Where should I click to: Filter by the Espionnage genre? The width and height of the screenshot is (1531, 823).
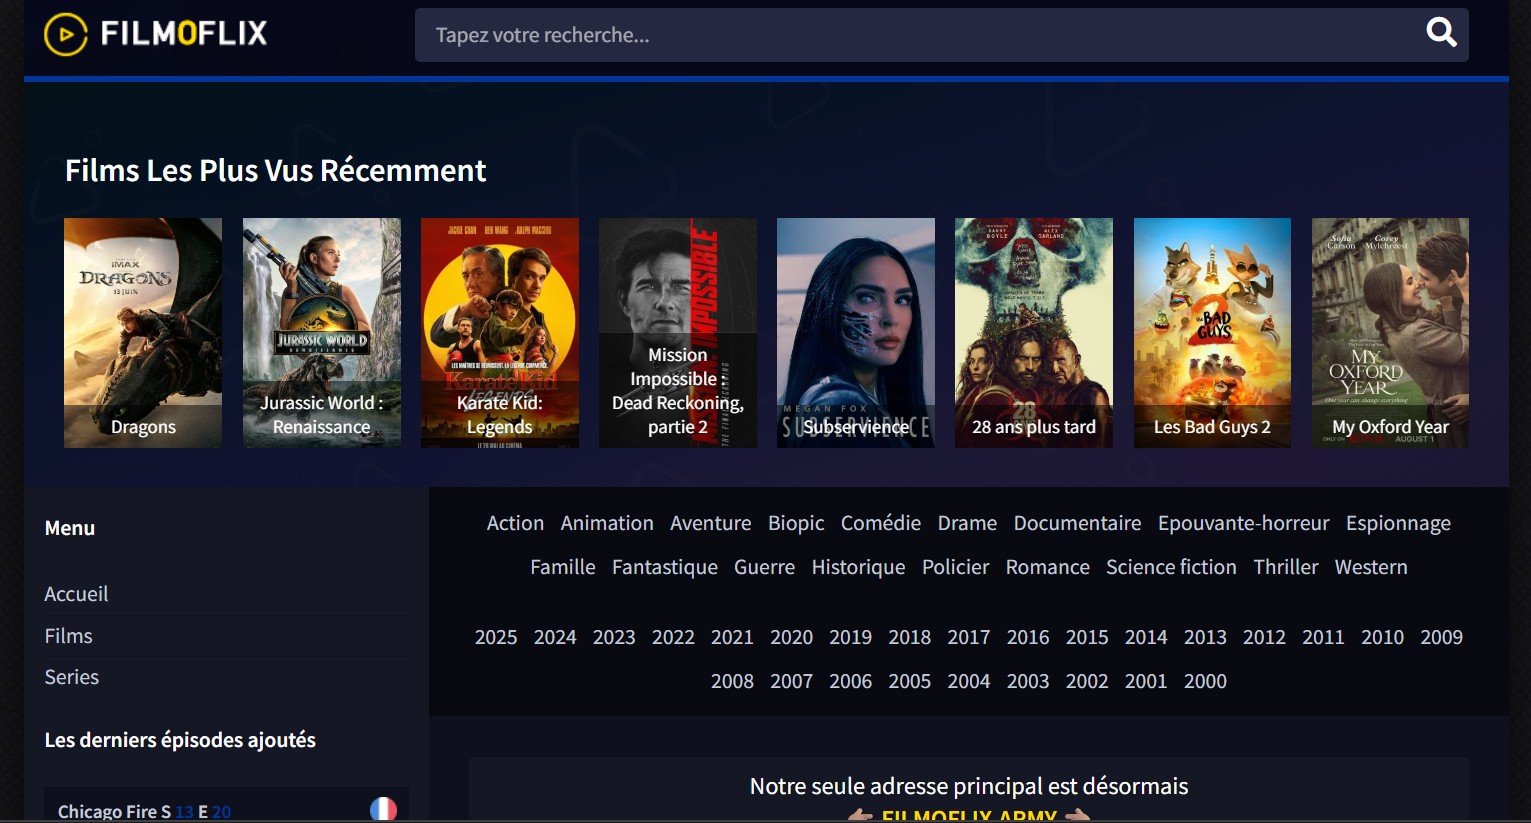pos(1398,523)
